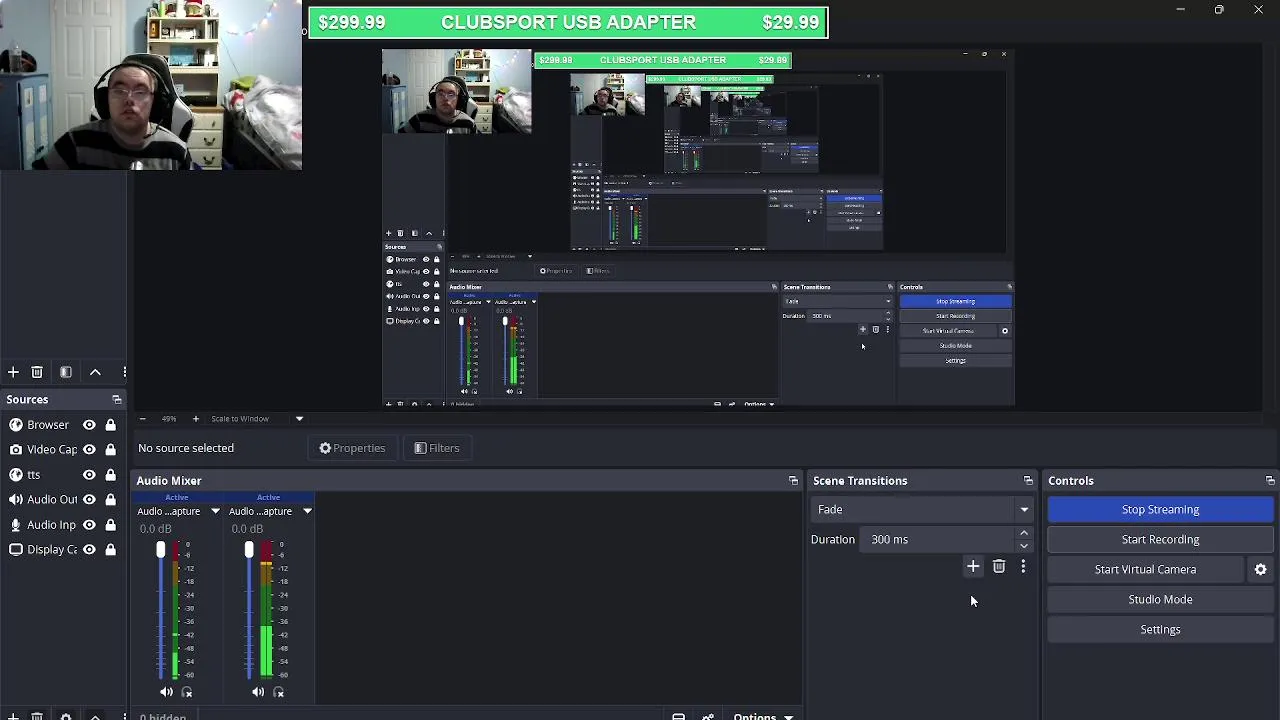Click Start Recording
1280x720 pixels.
(x=1160, y=540)
